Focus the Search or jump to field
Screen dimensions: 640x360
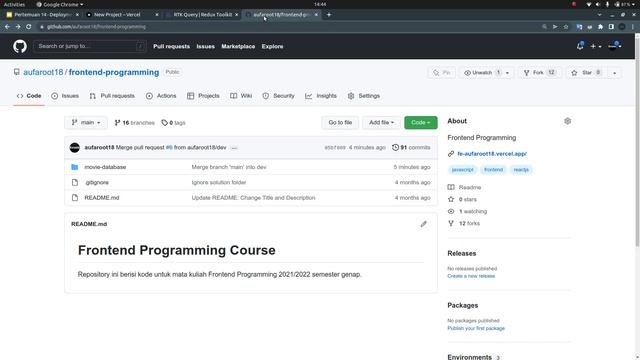[x=89, y=47]
